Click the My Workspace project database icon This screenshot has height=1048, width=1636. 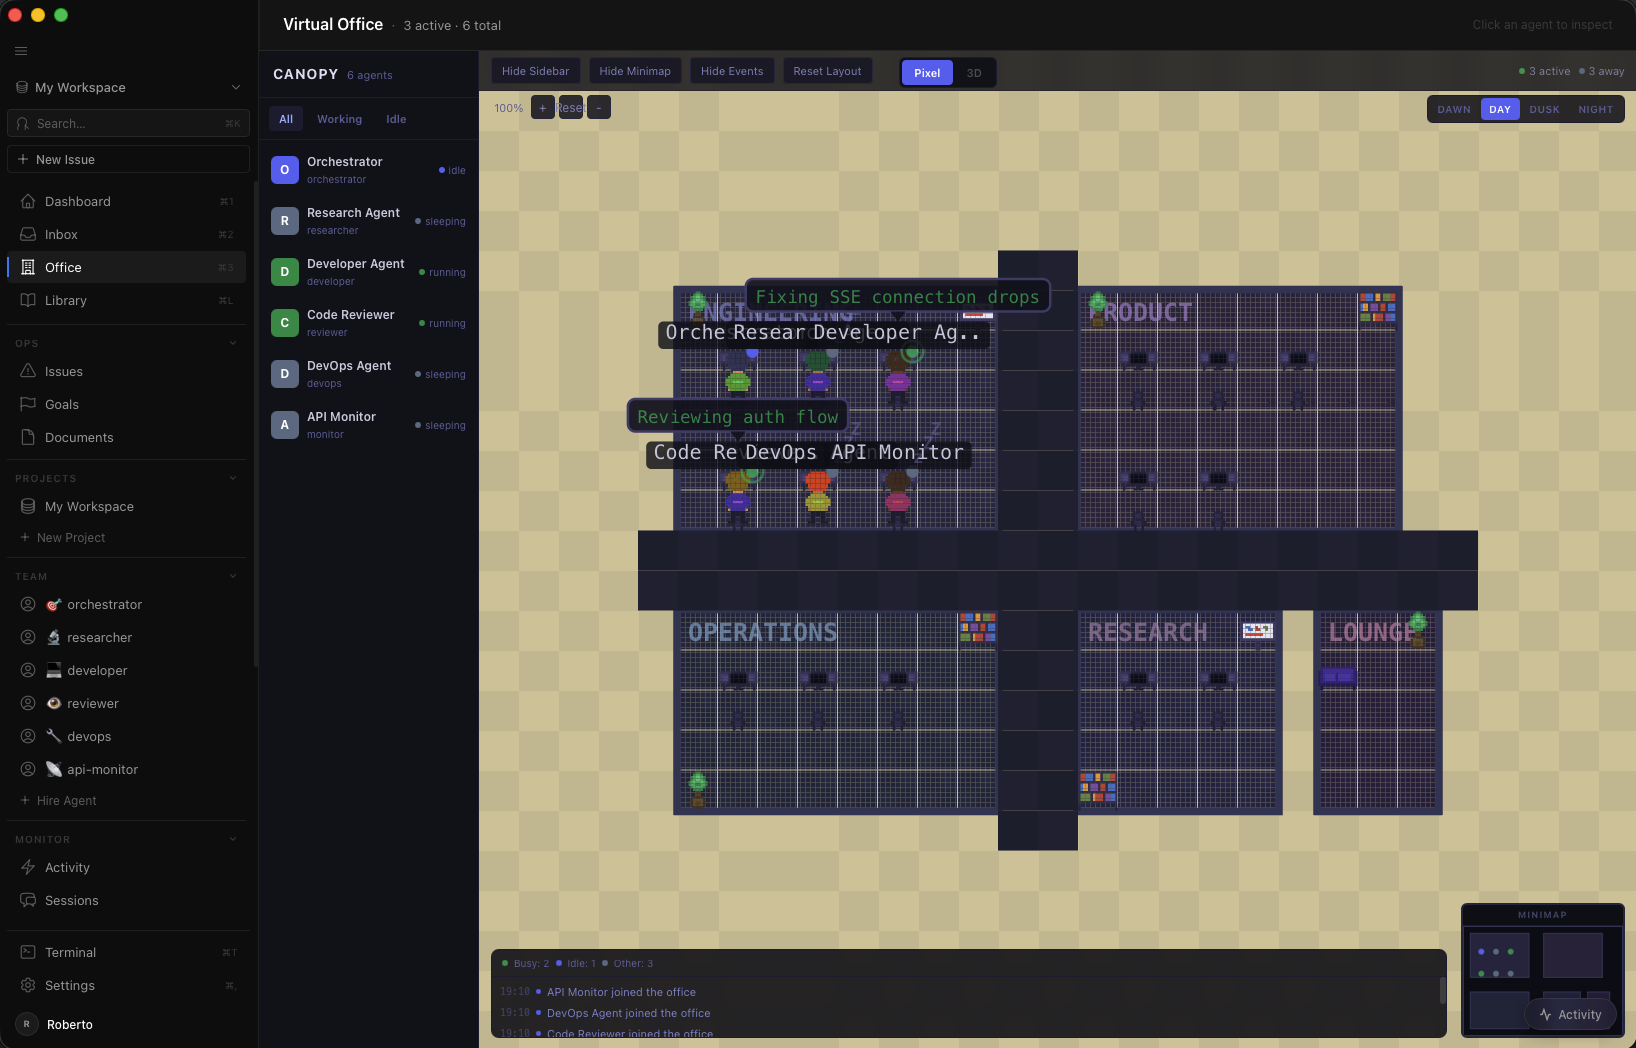[x=28, y=506]
